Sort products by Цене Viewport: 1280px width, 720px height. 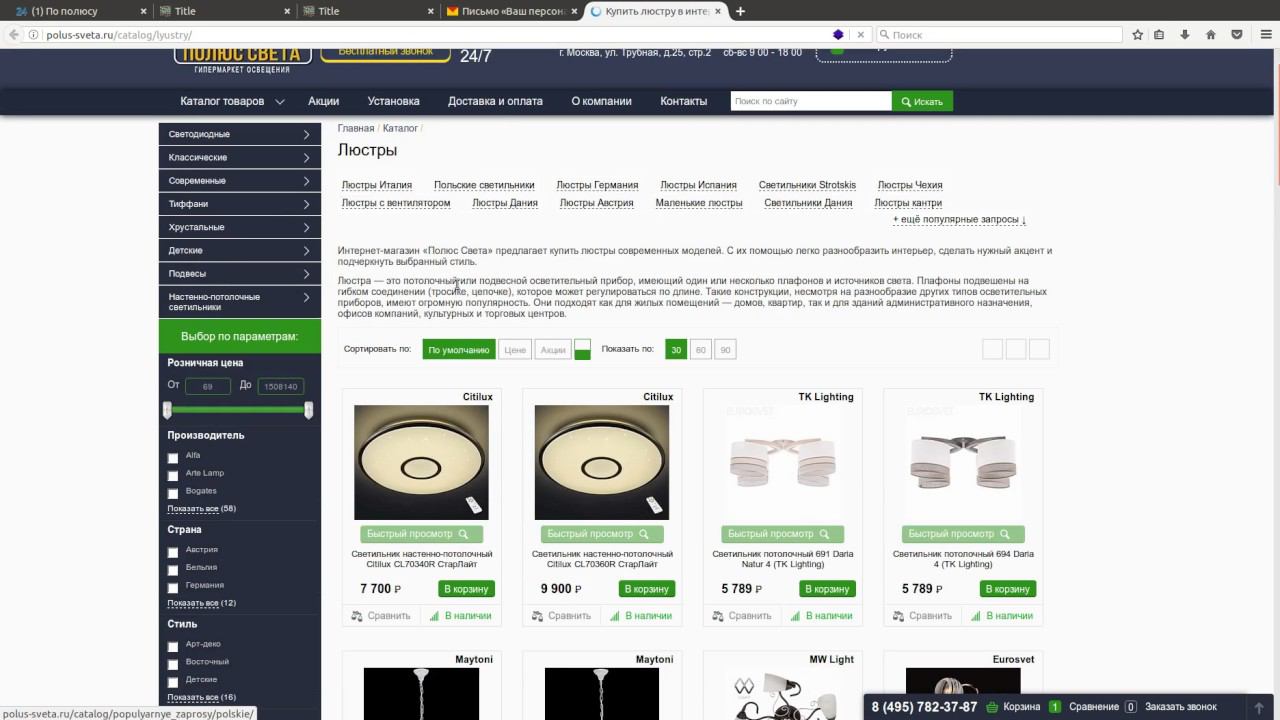pyautogui.click(x=515, y=350)
